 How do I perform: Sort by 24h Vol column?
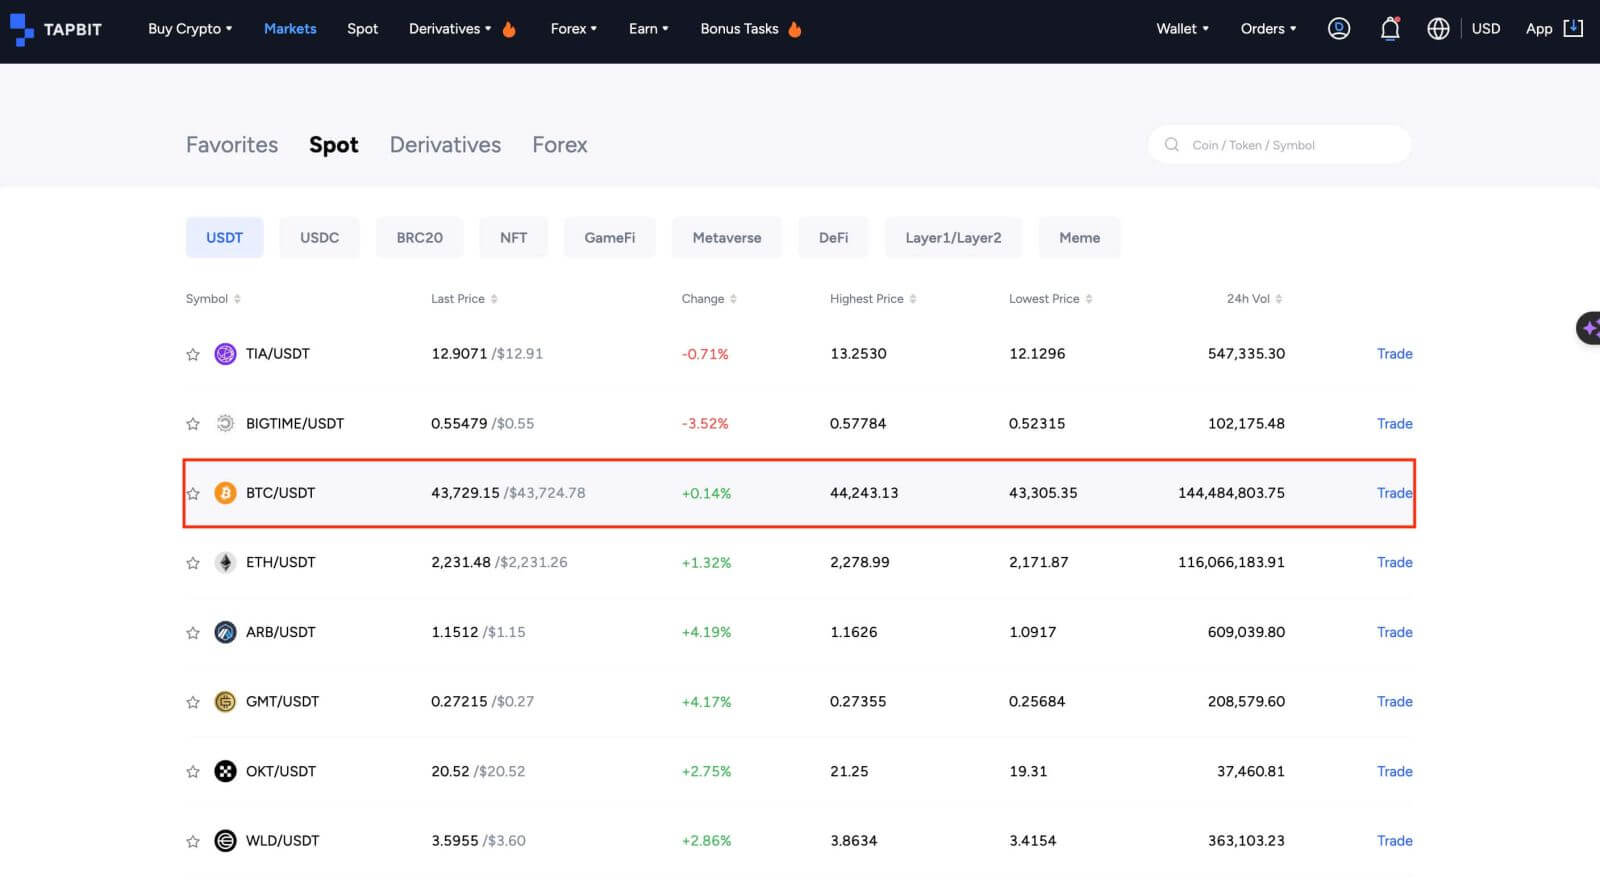(x=1255, y=299)
